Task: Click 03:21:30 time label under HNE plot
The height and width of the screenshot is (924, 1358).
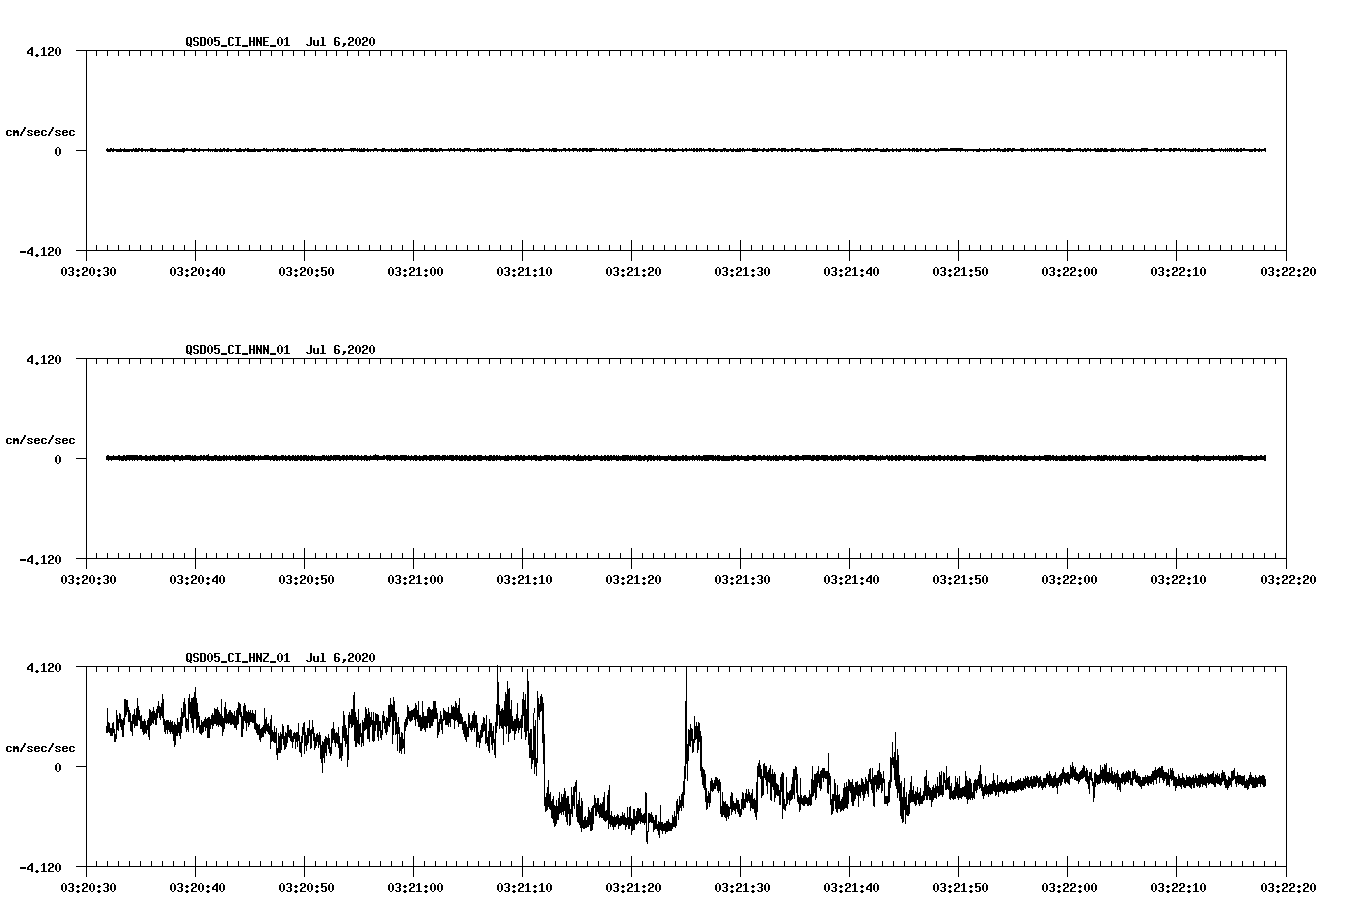Action: click(741, 271)
